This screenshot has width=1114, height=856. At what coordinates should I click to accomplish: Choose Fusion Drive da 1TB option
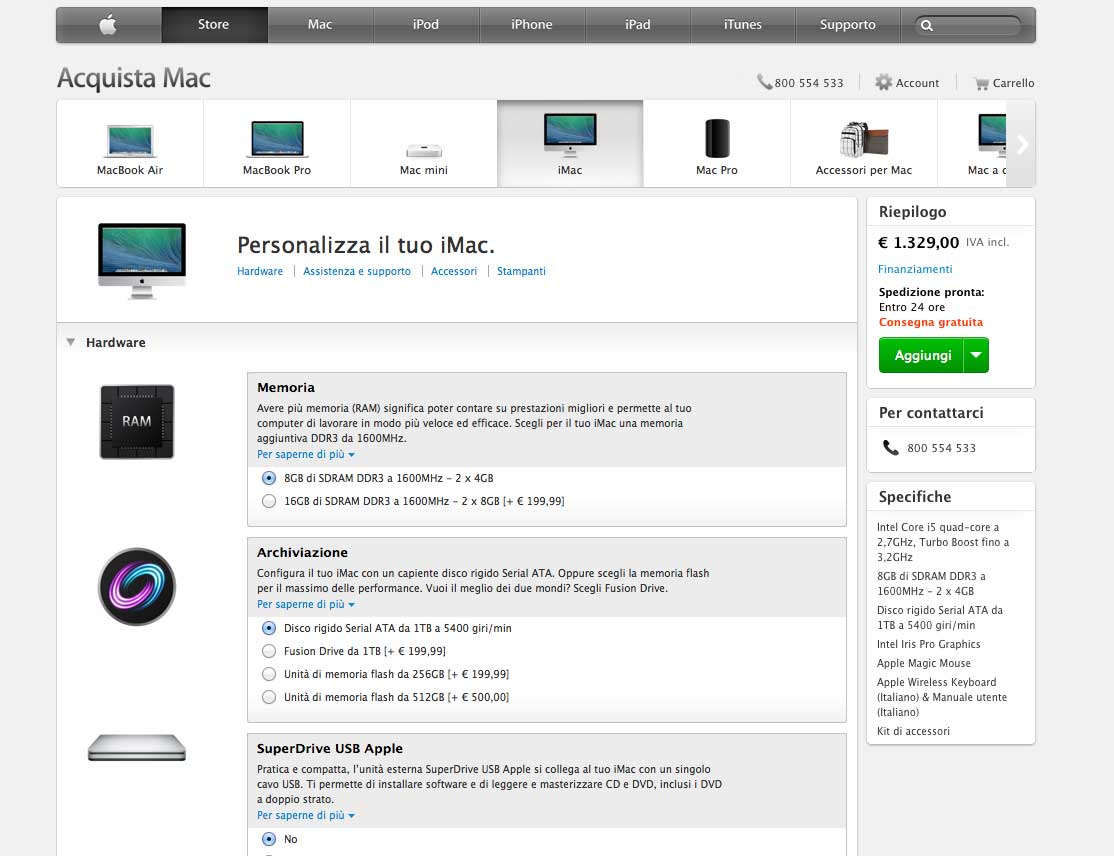(x=269, y=651)
